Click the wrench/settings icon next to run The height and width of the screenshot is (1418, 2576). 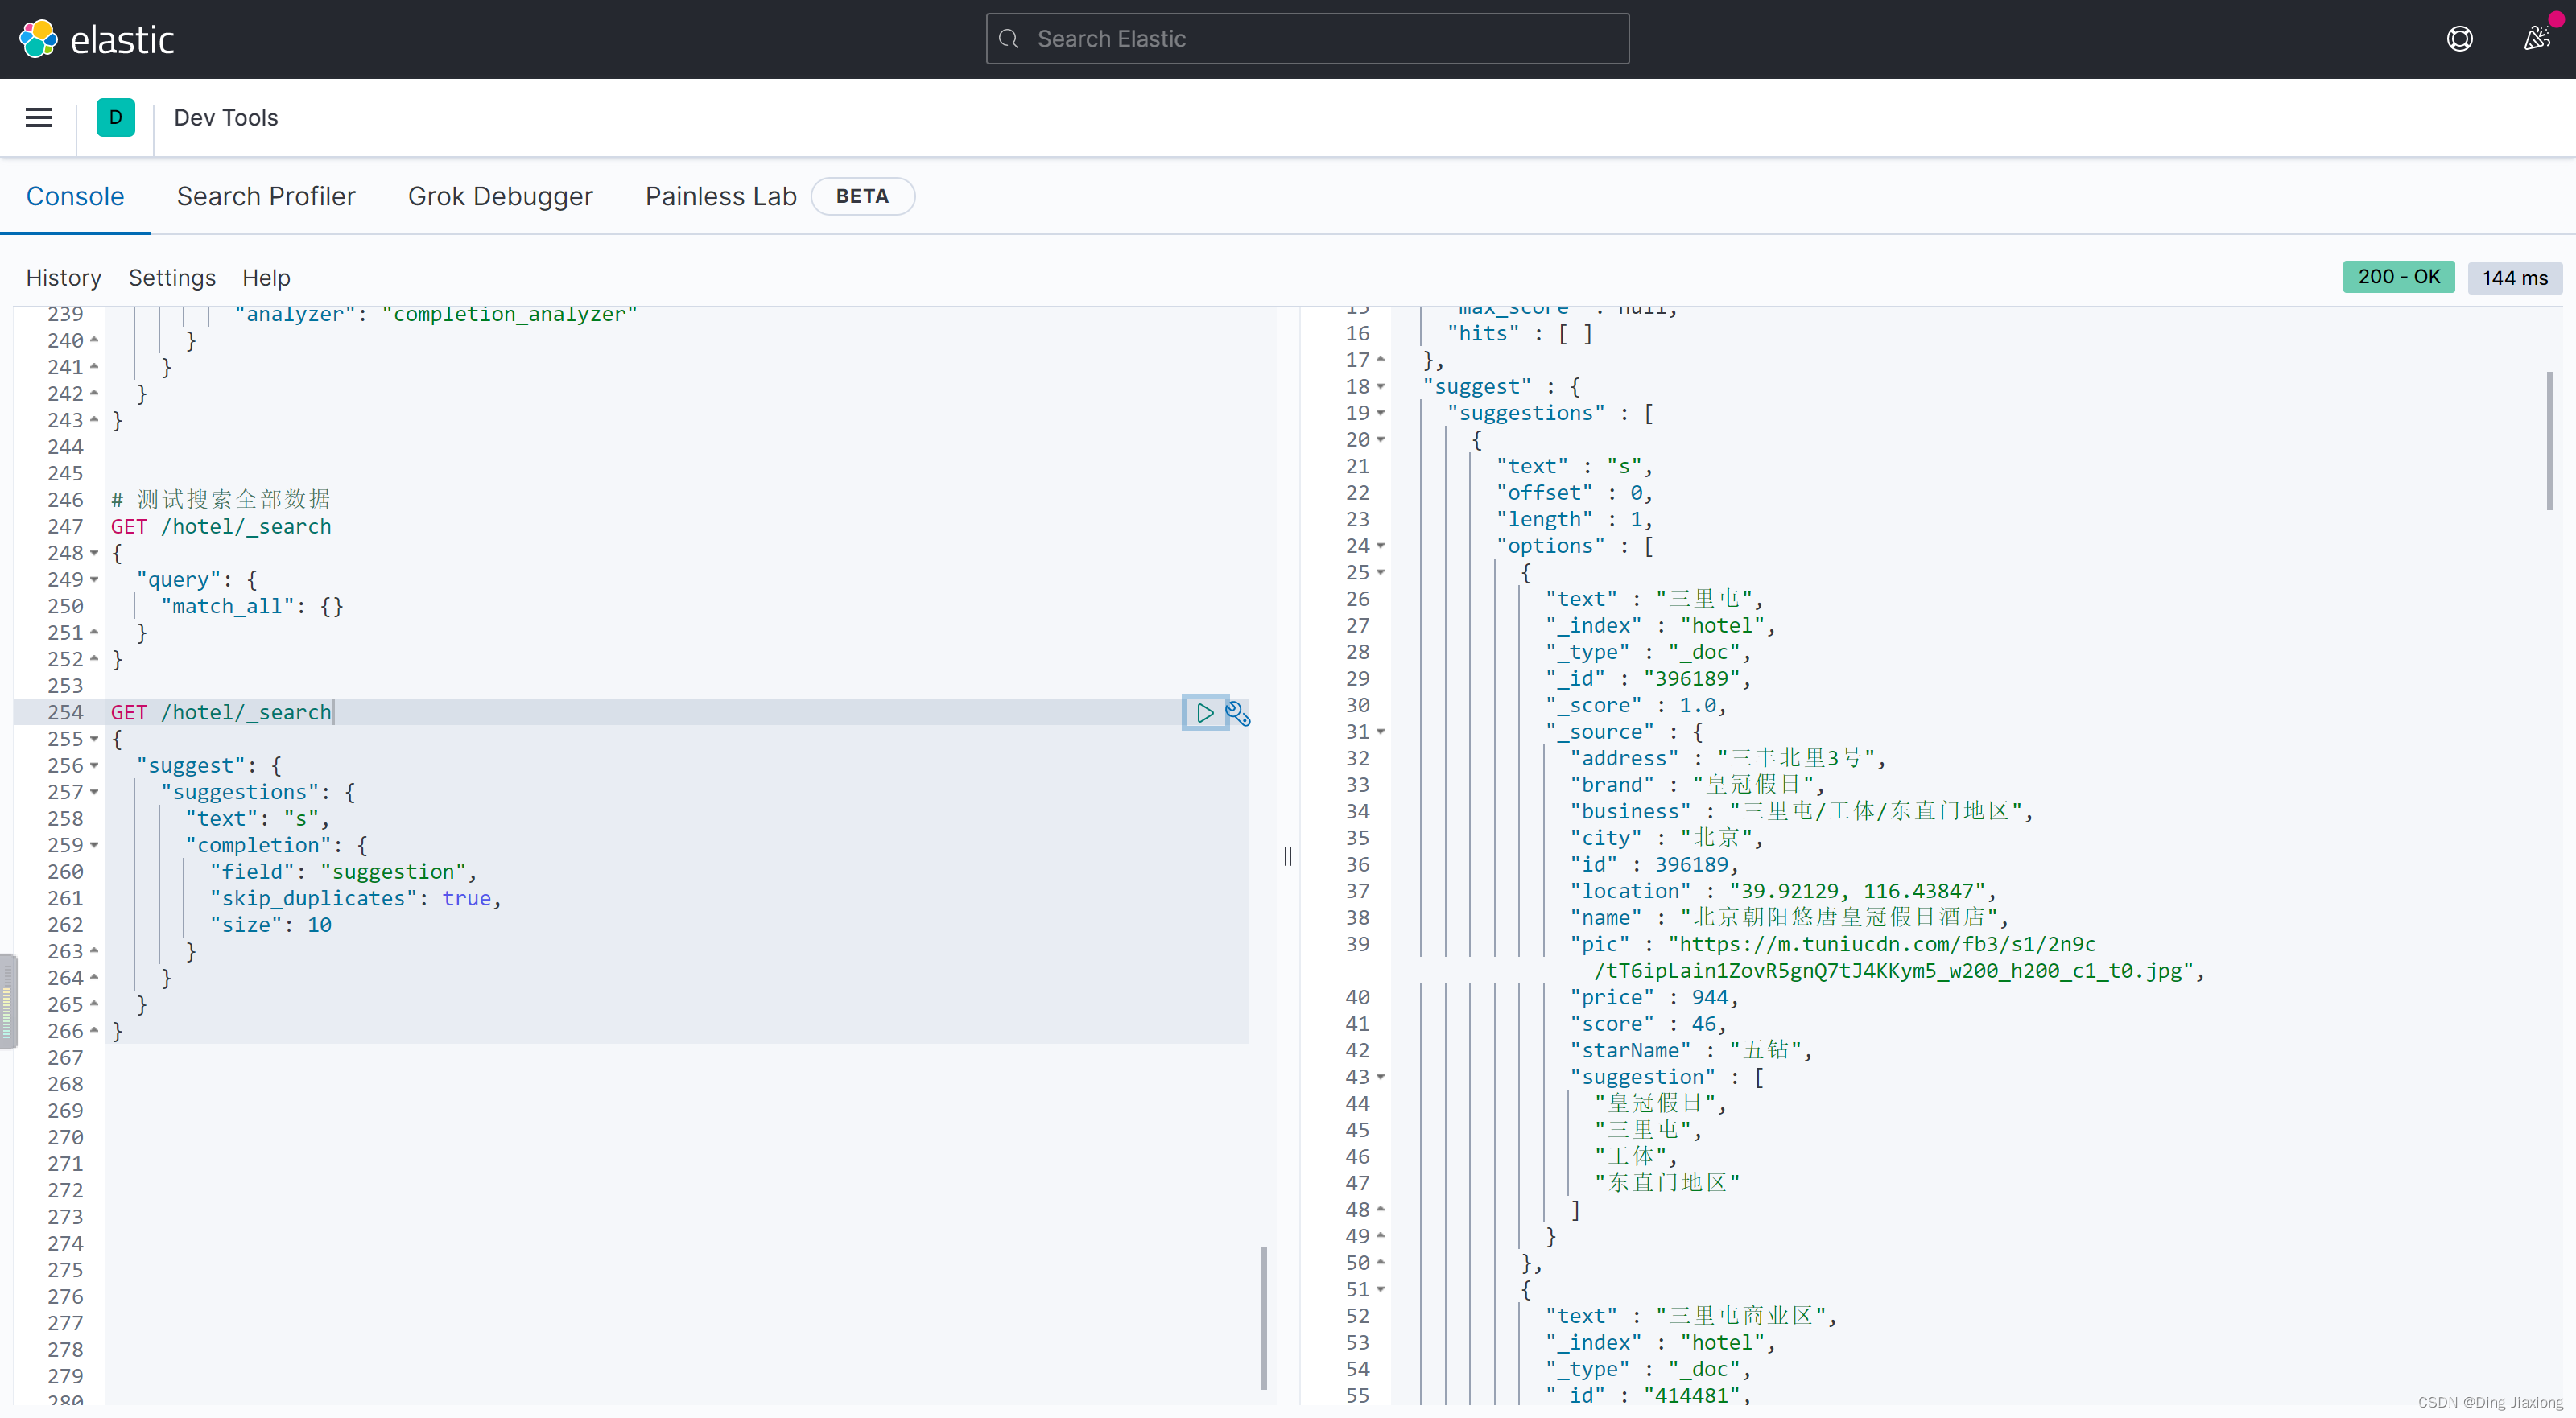pos(1238,712)
